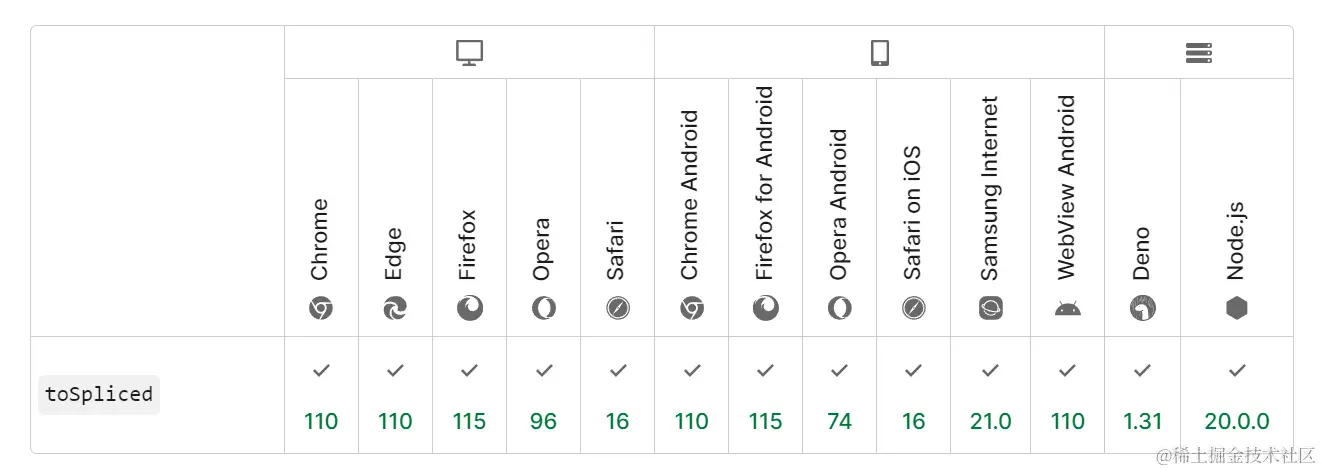The height and width of the screenshot is (472, 1322).
Task: Click the WebView Android robot icon
Action: pos(1067,309)
